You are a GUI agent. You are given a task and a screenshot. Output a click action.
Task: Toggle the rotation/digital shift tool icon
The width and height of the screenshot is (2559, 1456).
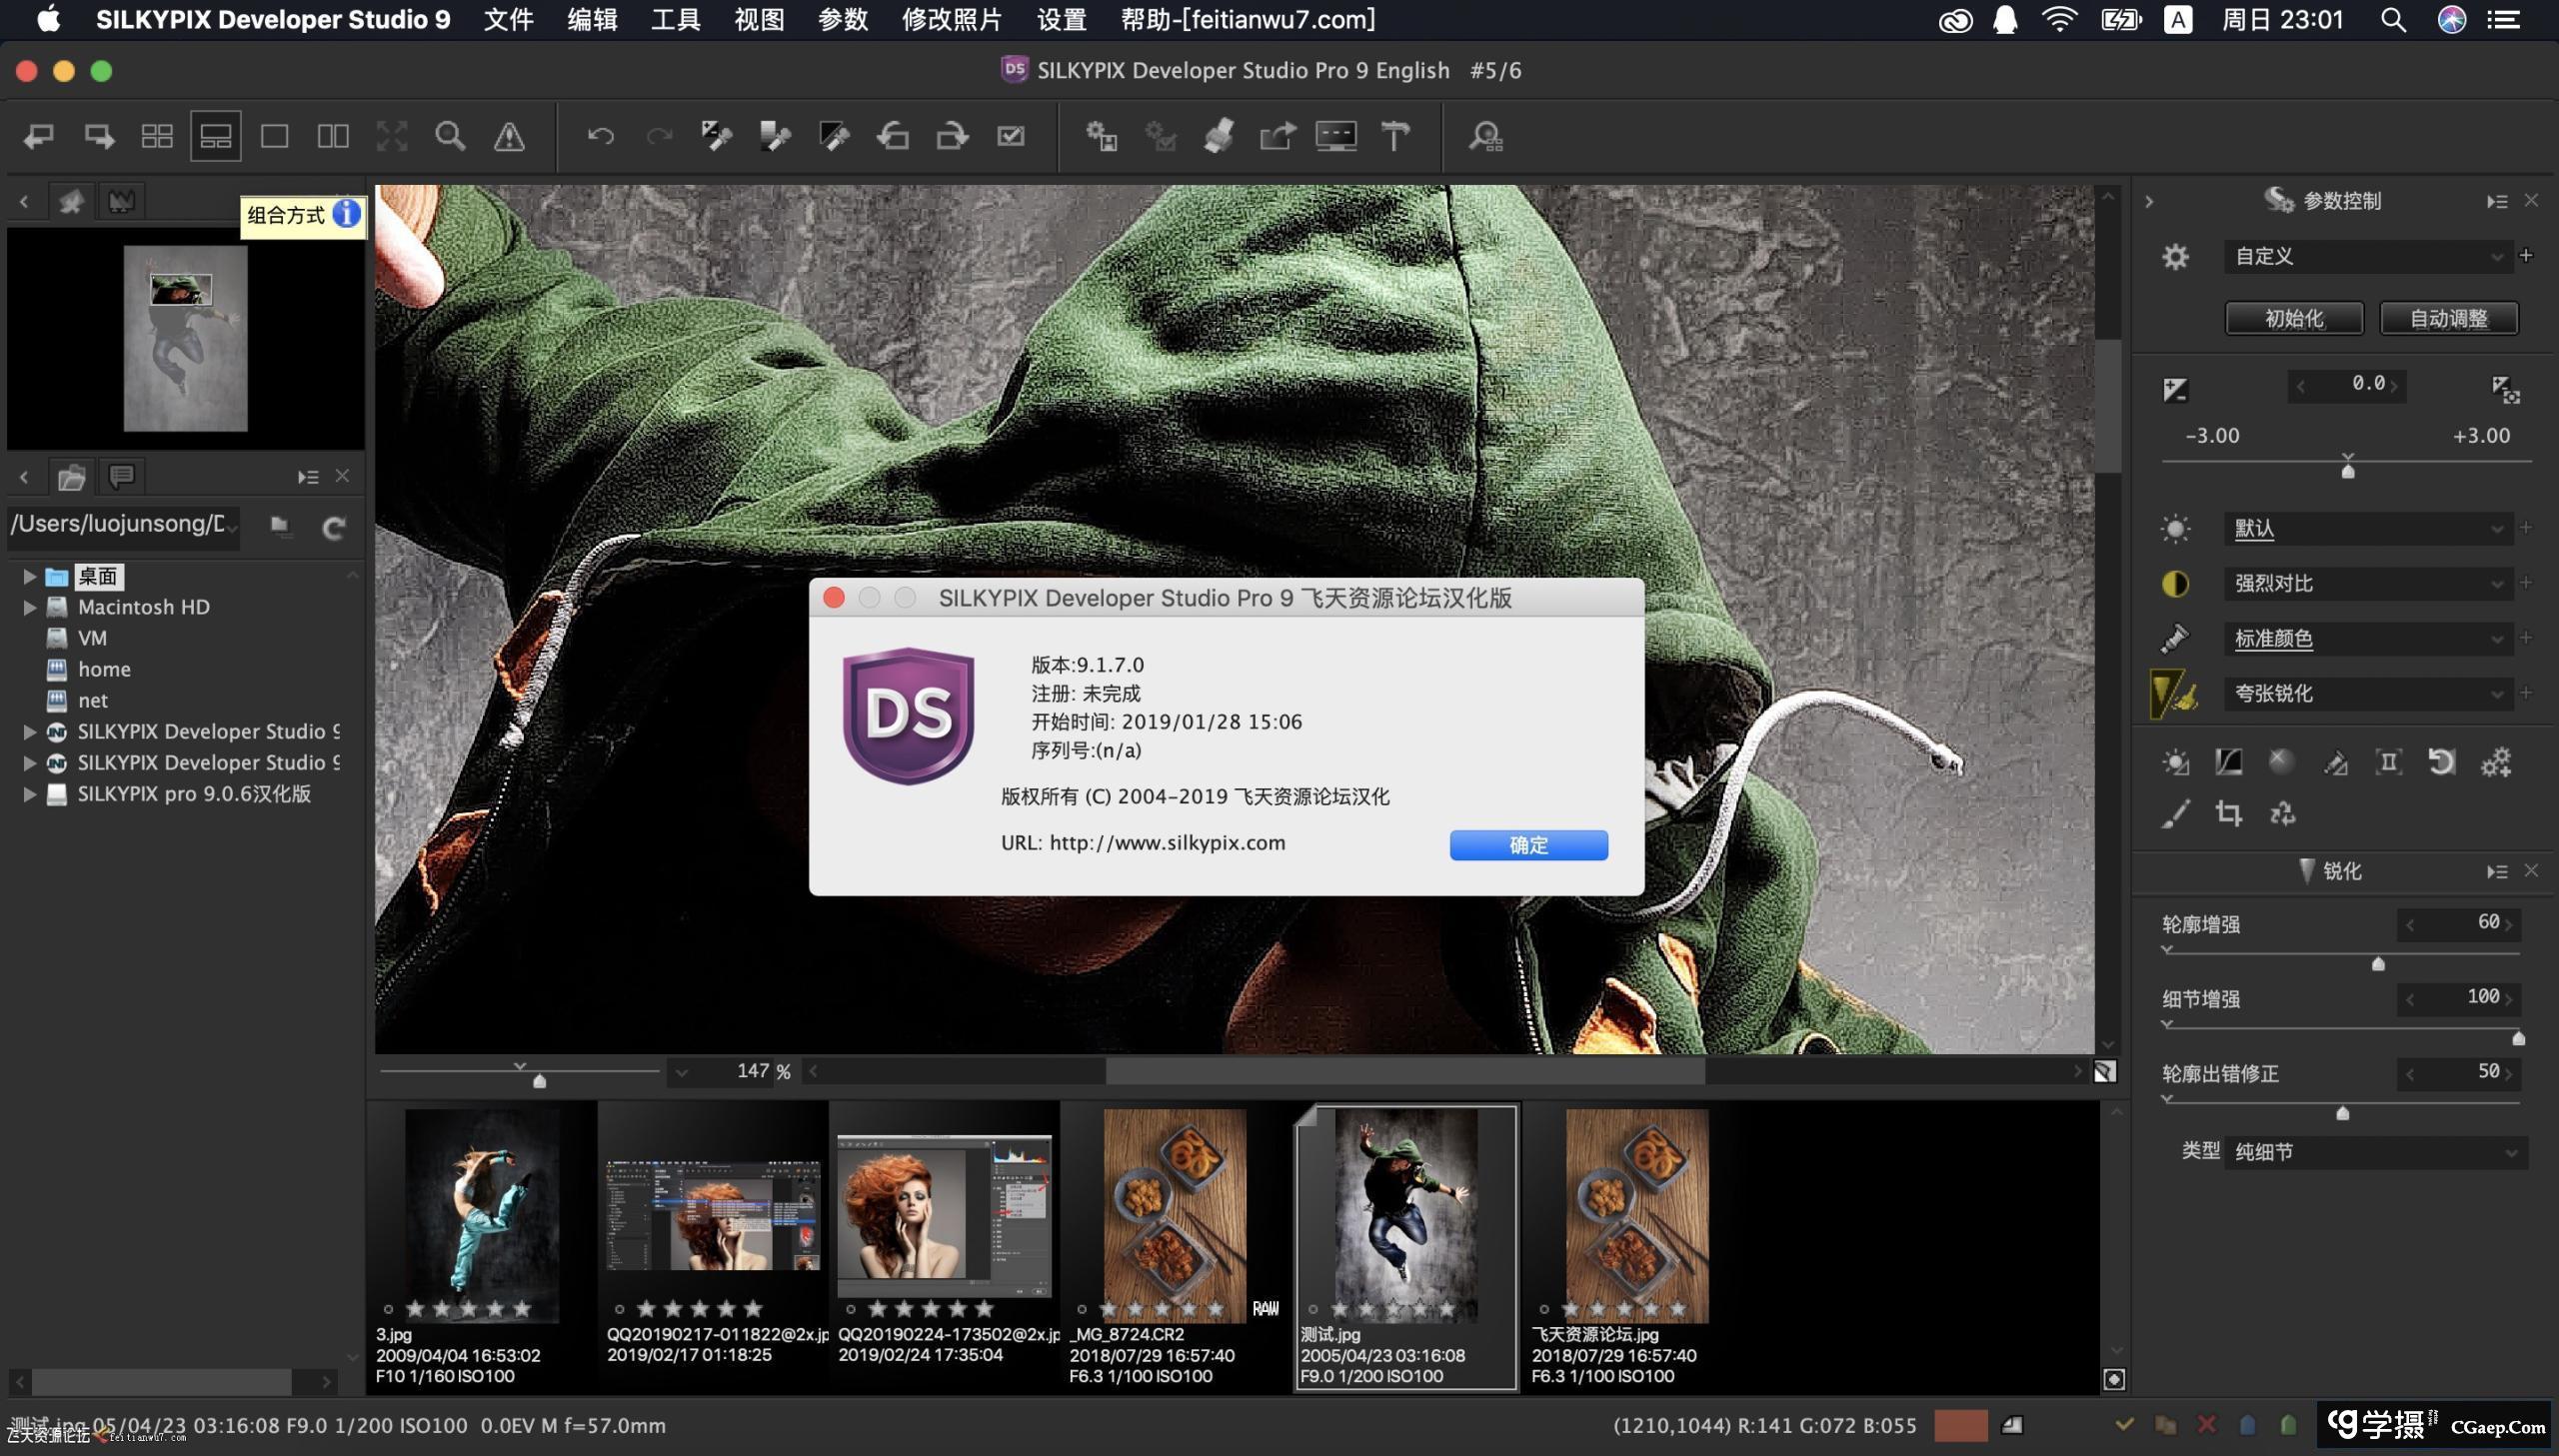click(2390, 762)
